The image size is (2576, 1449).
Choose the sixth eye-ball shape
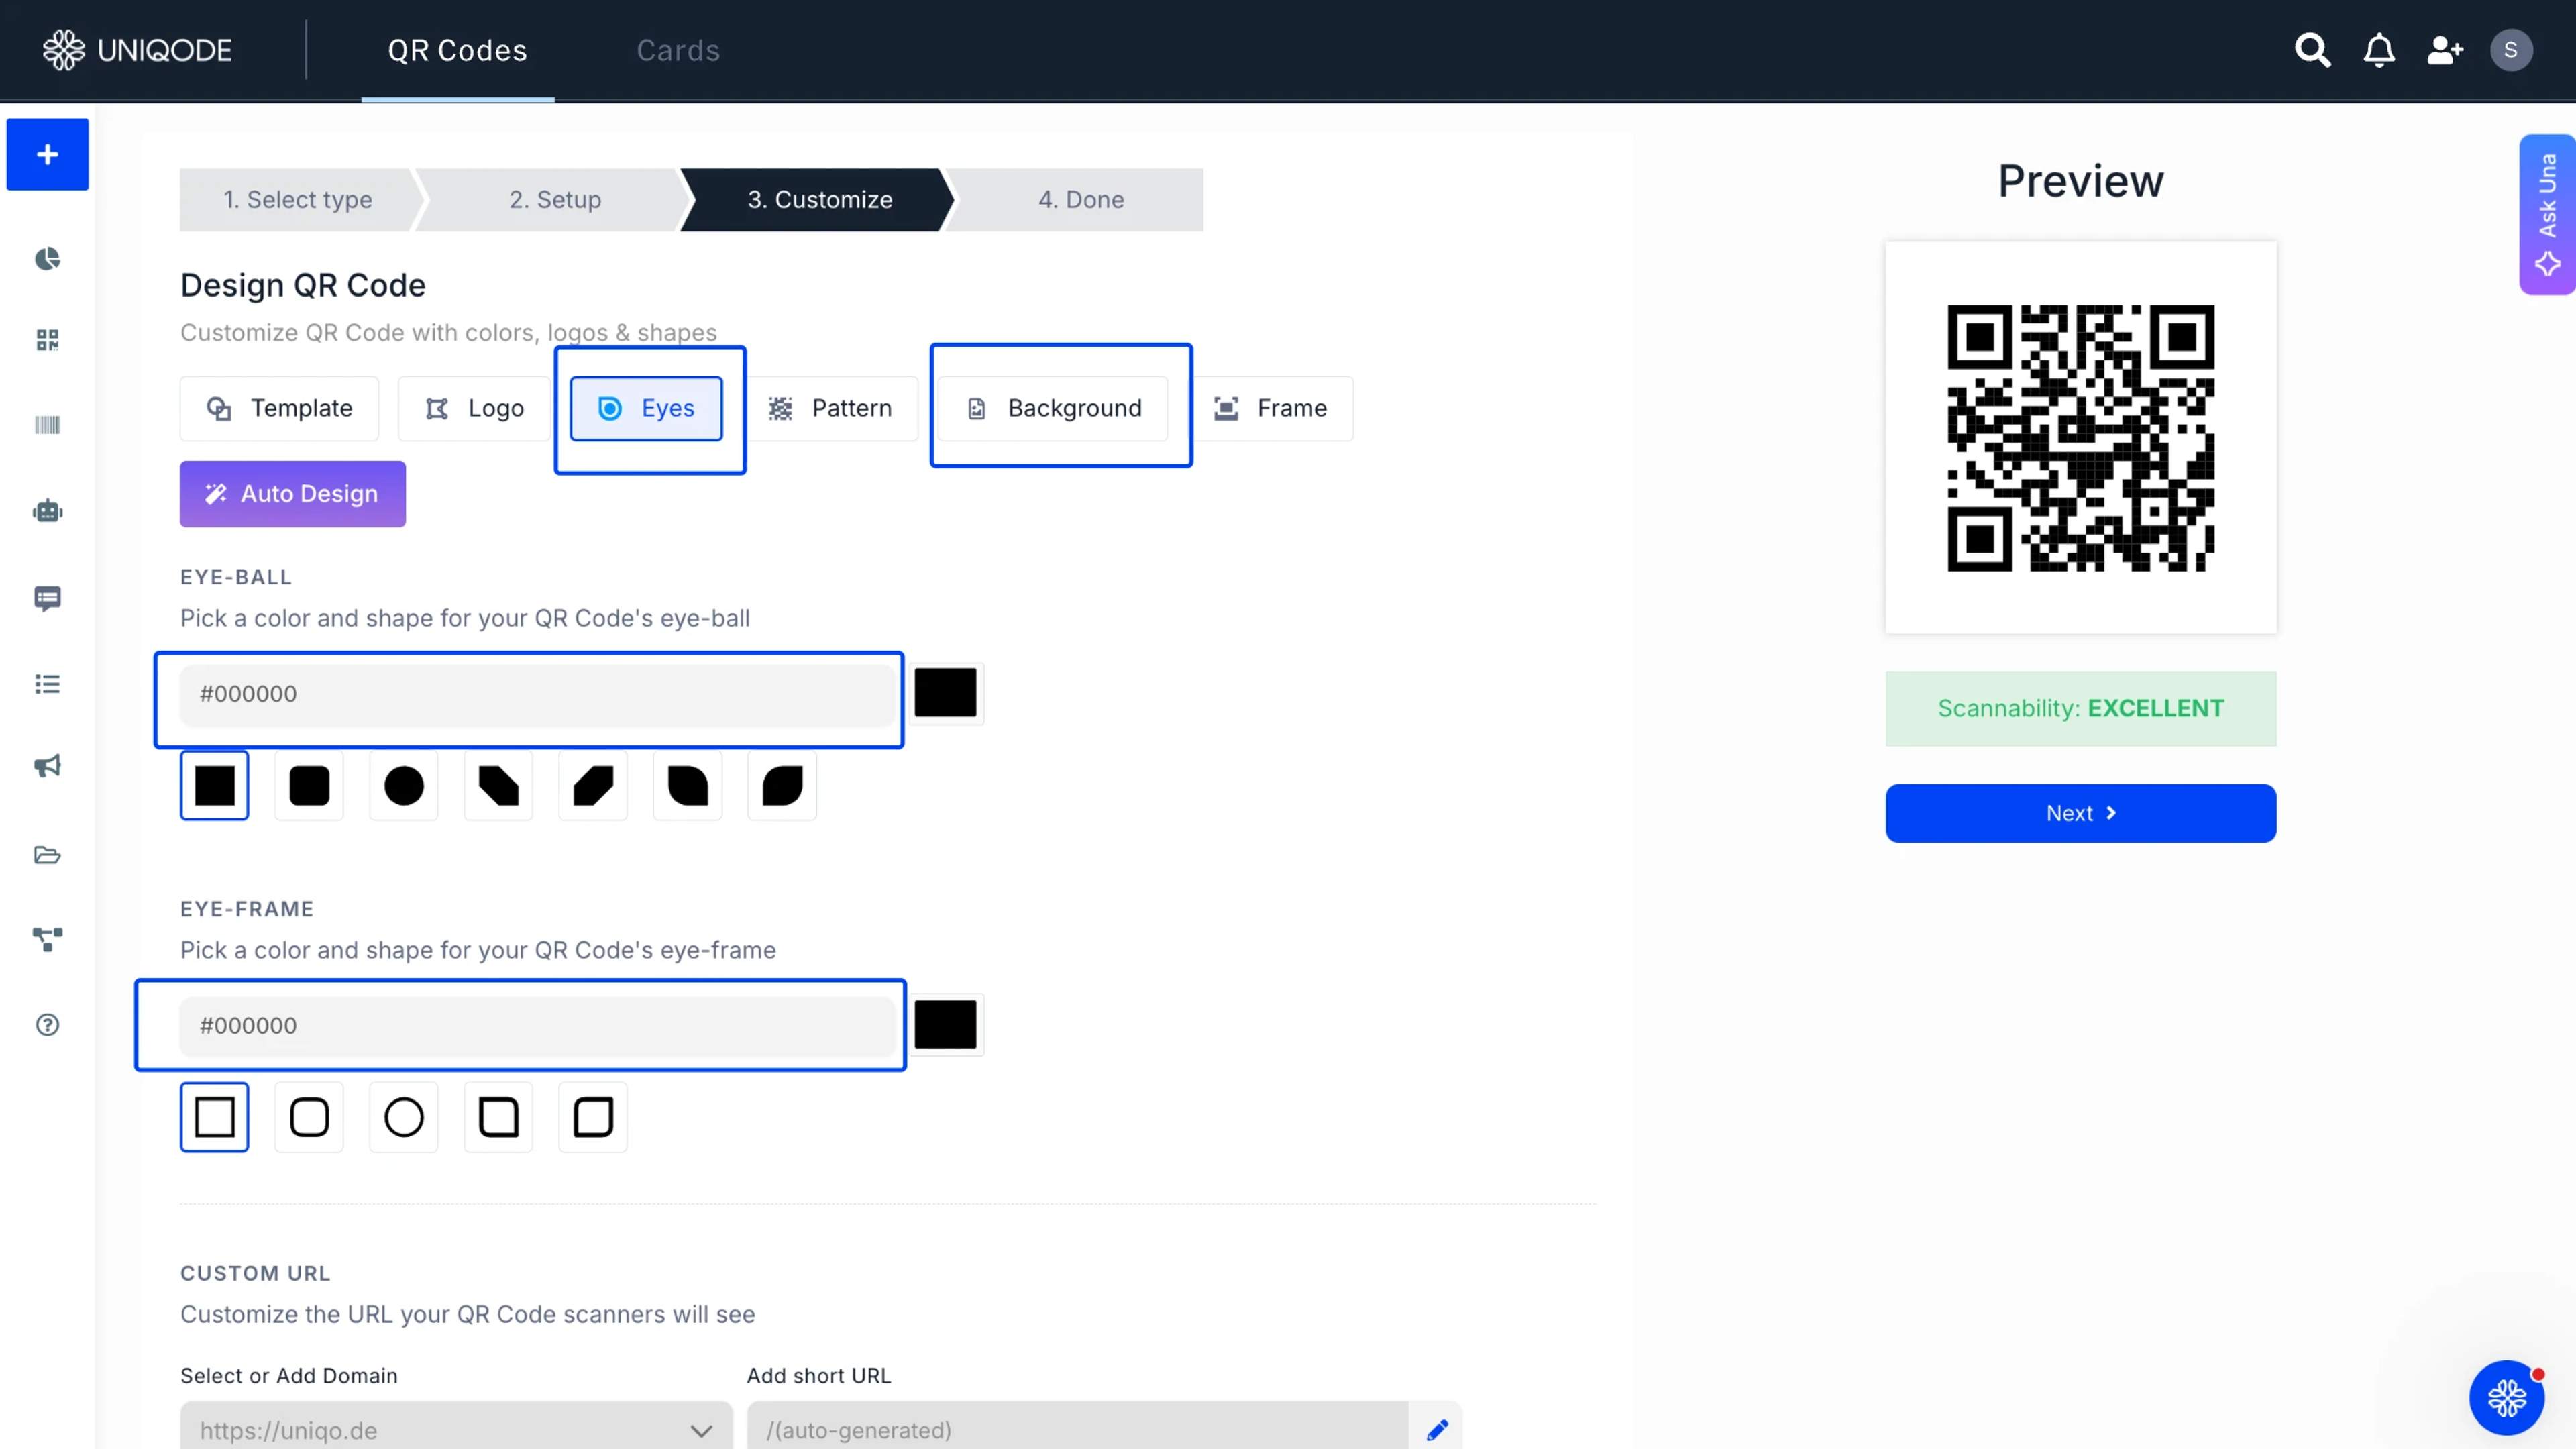687,786
